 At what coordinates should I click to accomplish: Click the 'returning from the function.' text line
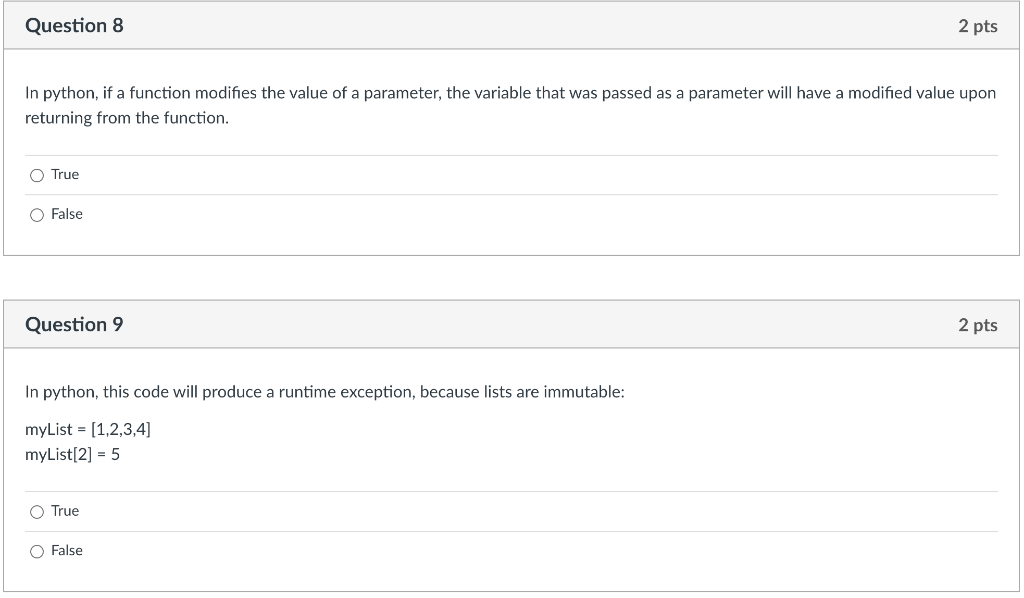click(127, 118)
